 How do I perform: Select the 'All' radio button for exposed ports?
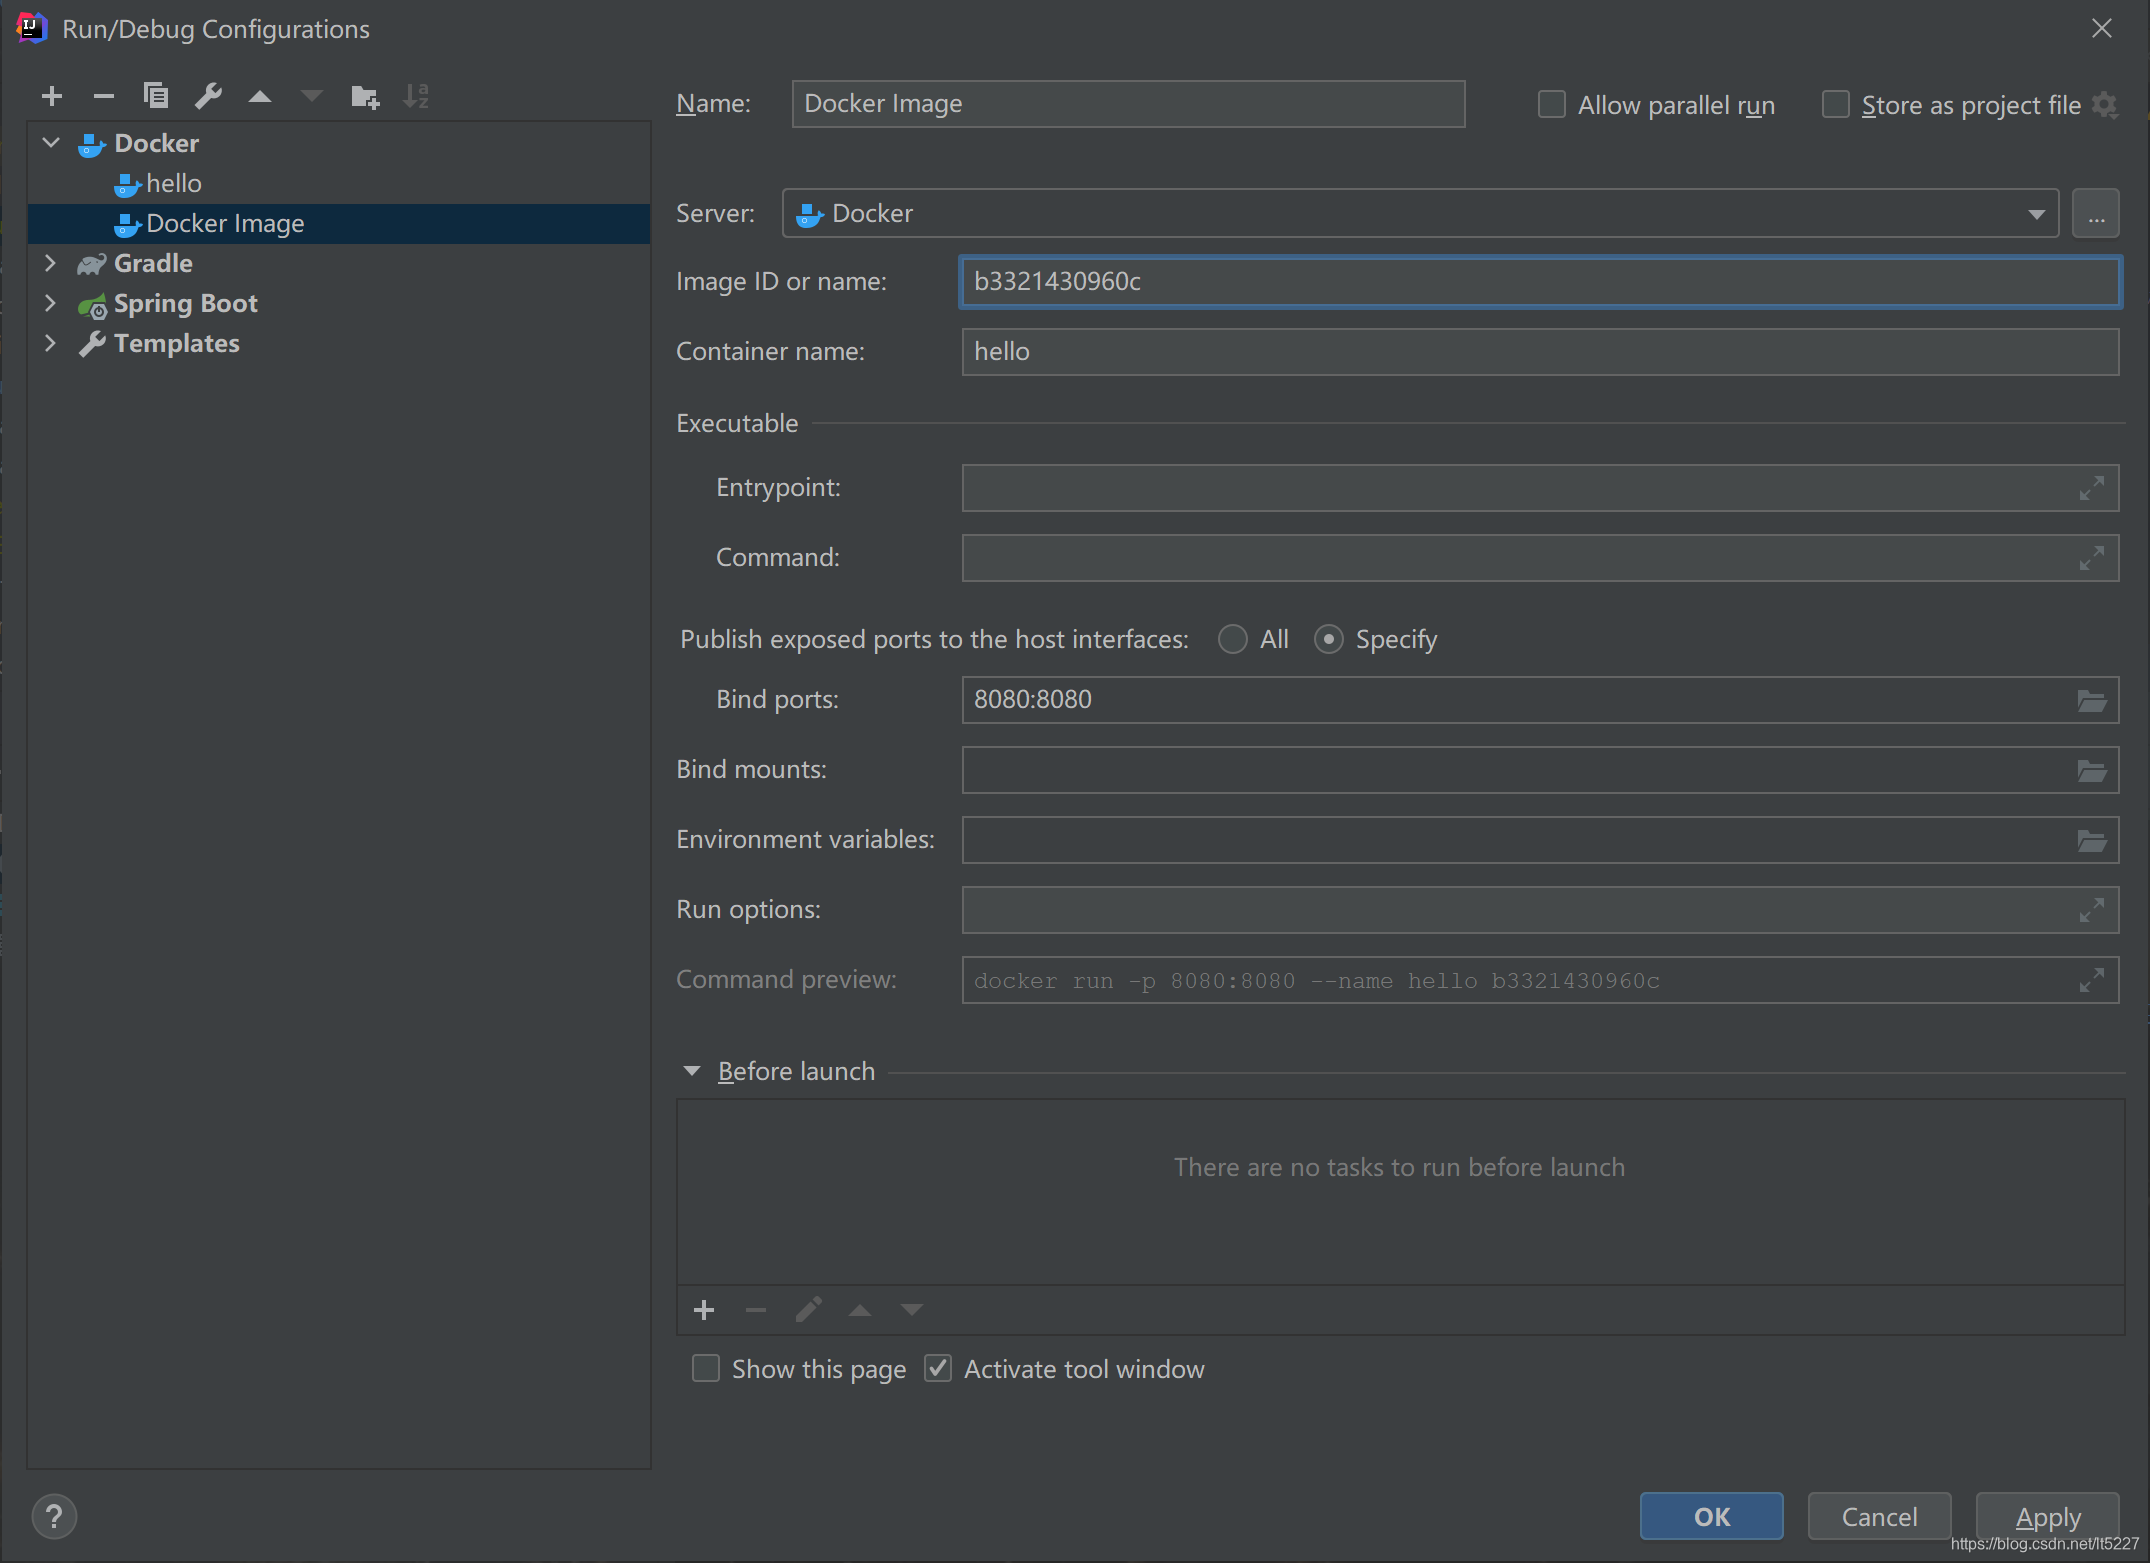coord(1232,640)
